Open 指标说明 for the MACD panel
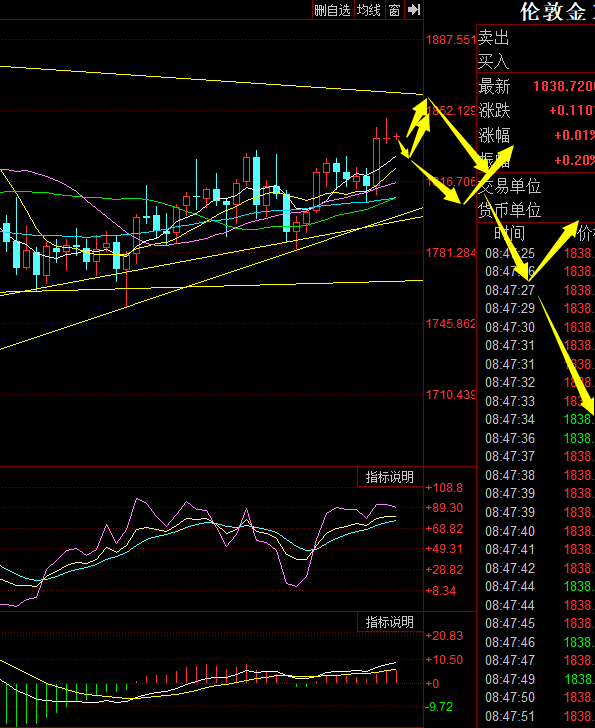The image size is (595, 728). (x=390, y=622)
